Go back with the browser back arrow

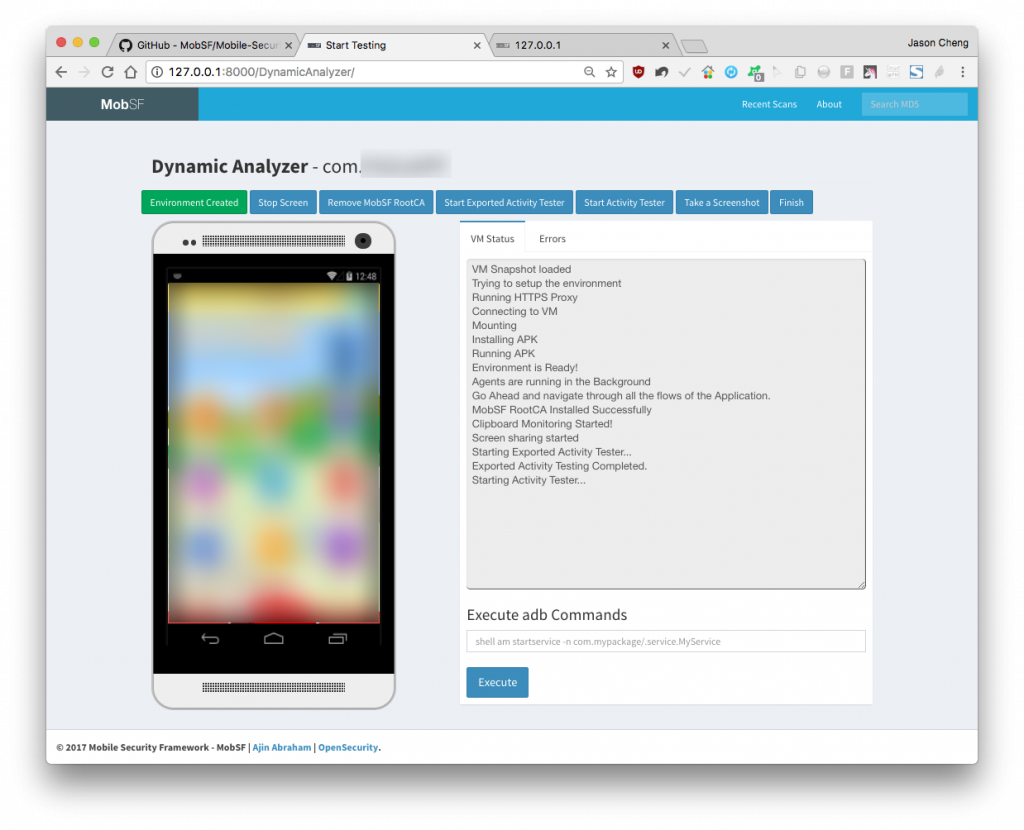coord(61,72)
